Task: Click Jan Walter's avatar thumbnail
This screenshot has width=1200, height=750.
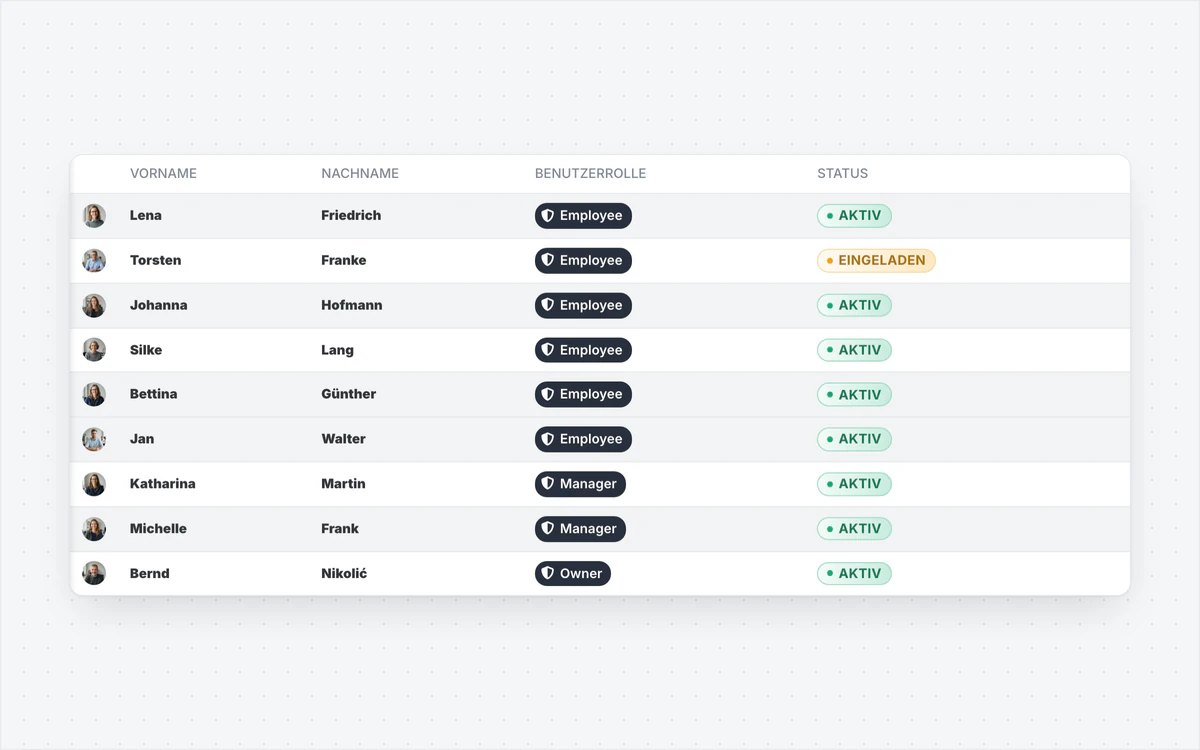Action: [94, 440]
